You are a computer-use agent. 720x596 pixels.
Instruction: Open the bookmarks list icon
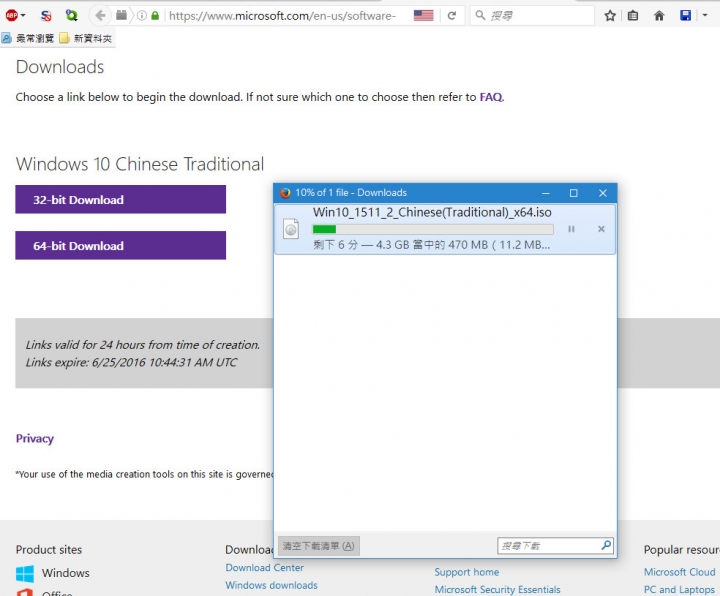pyautogui.click(x=633, y=16)
